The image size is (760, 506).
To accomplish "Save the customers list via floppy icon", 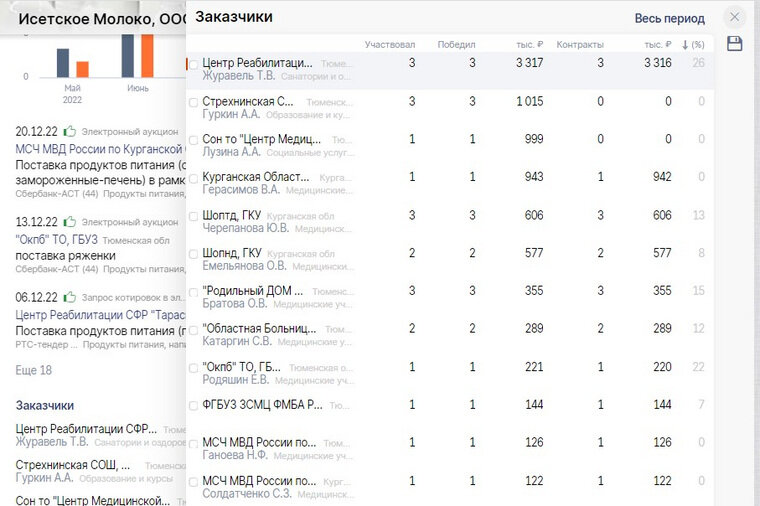I will pos(734,44).
